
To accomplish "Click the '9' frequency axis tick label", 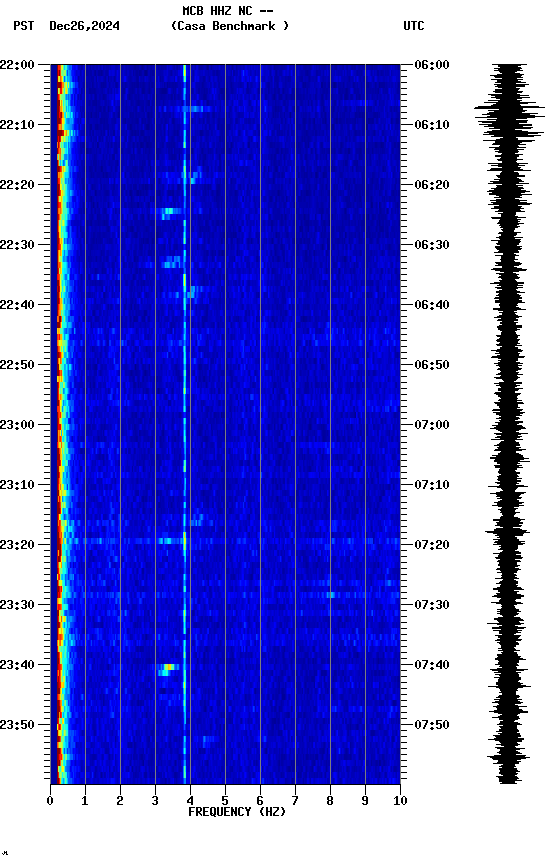I will pos(365,801).
